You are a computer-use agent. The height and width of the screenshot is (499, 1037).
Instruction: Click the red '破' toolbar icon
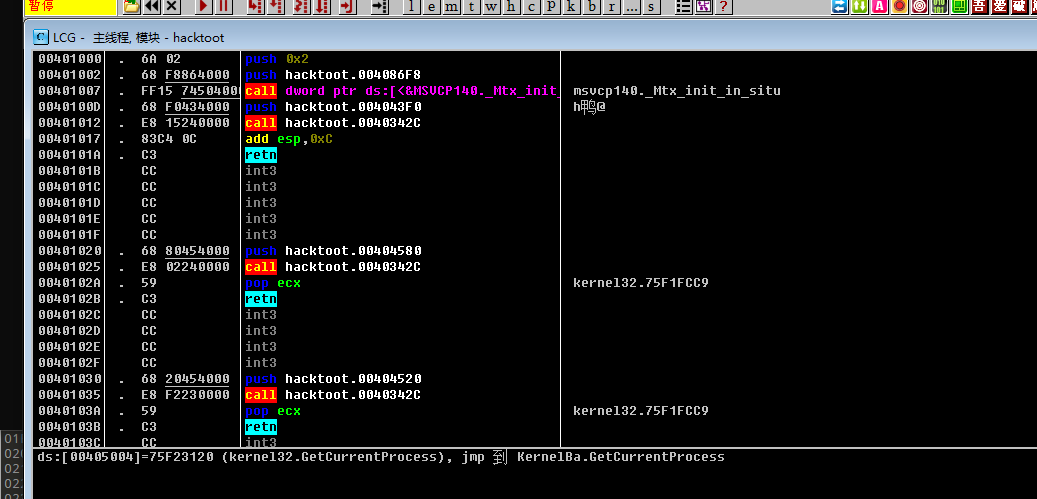pyautogui.click(x=1019, y=7)
